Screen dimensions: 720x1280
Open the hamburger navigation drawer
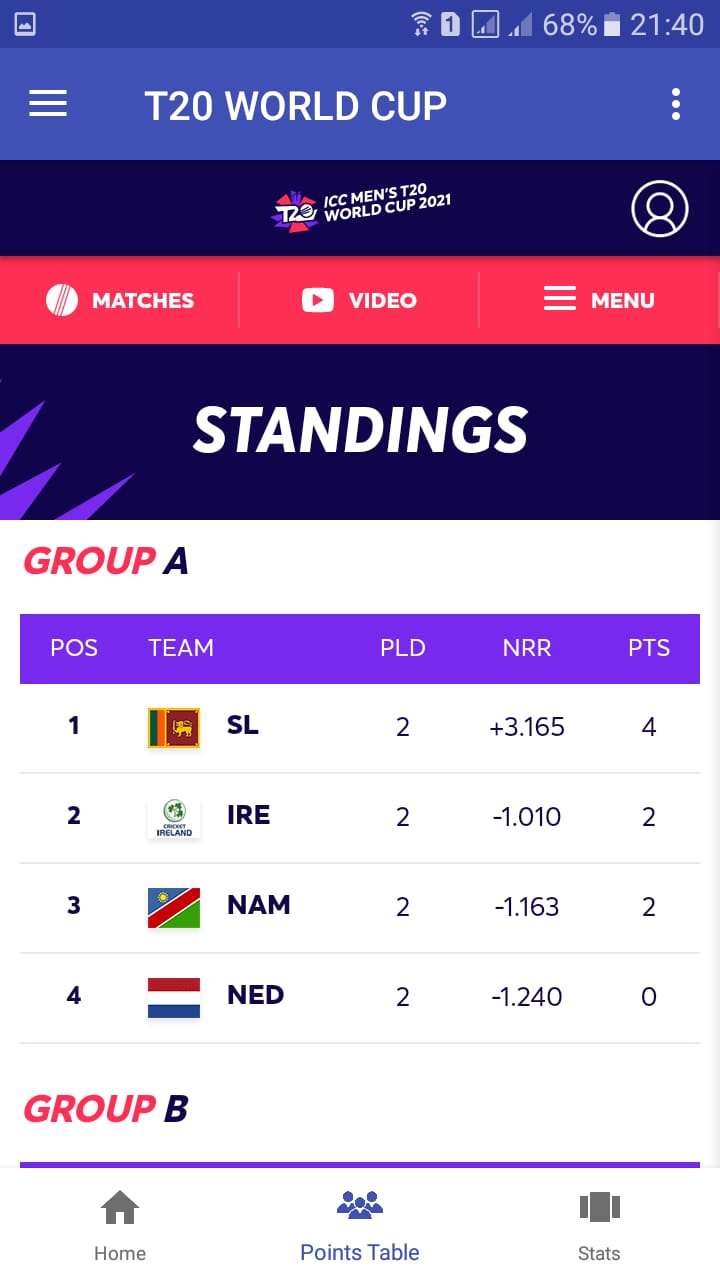(48, 104)
